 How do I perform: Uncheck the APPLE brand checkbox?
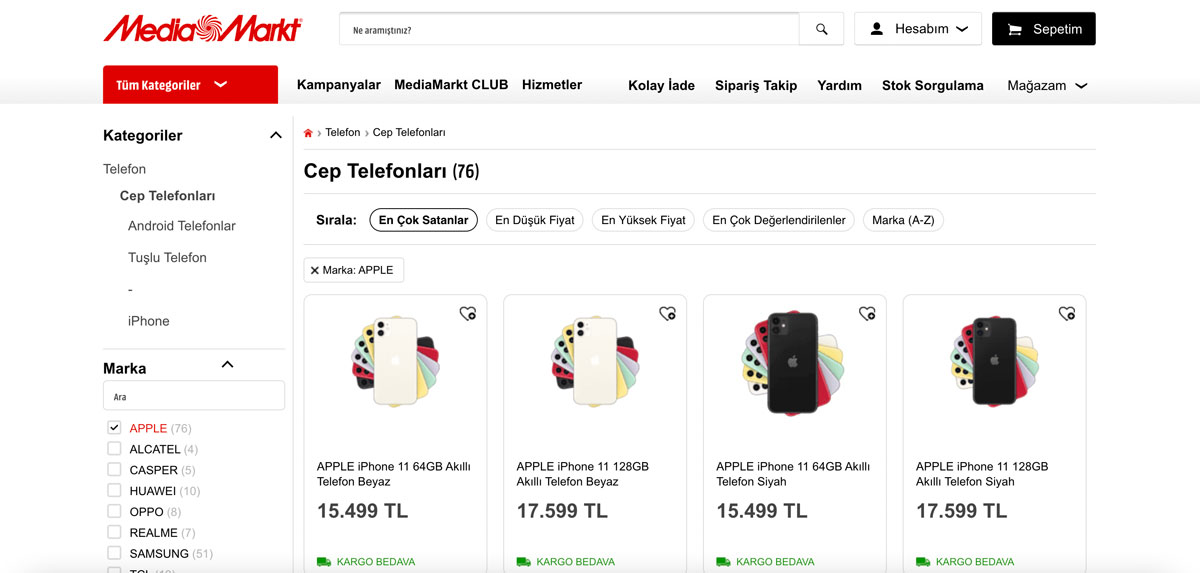pos(114,428)
